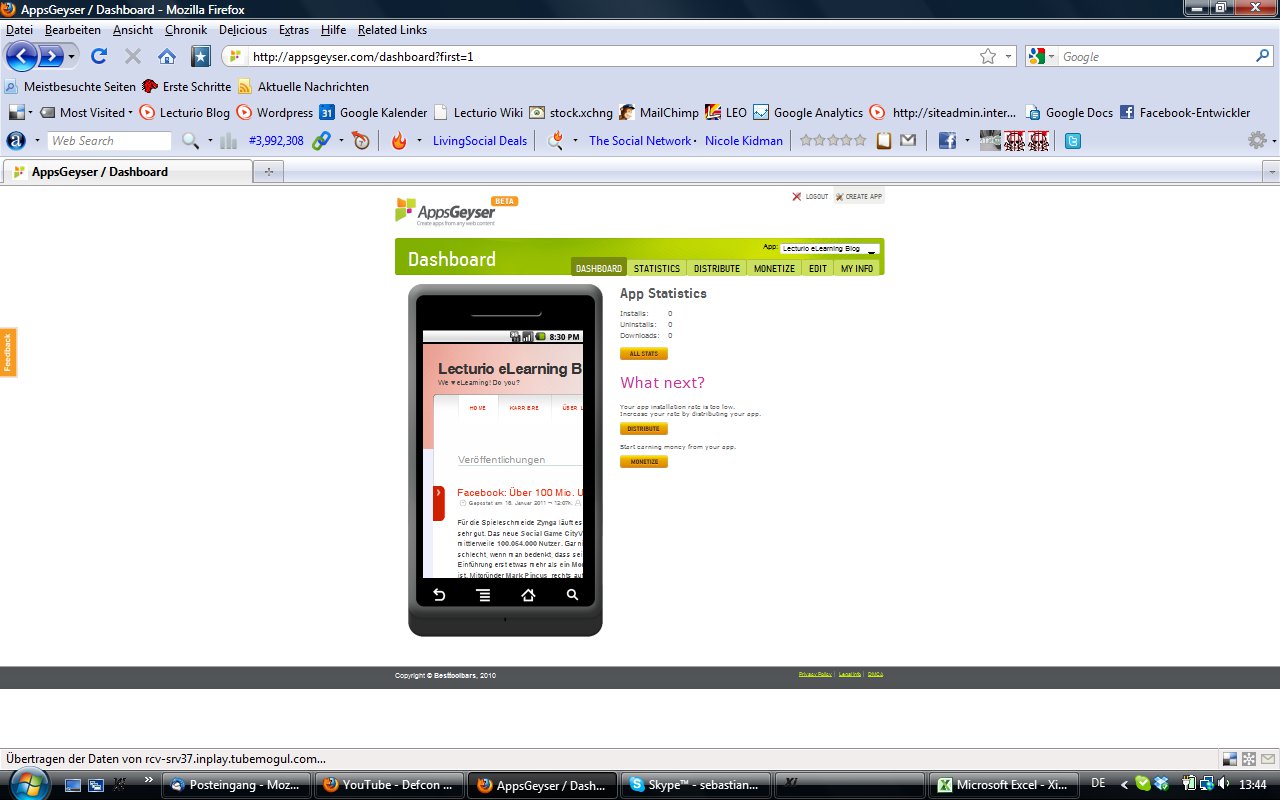Click The Social Network toolbar link
Viewport: 1280px width, 800px height.
pos(640,141)
